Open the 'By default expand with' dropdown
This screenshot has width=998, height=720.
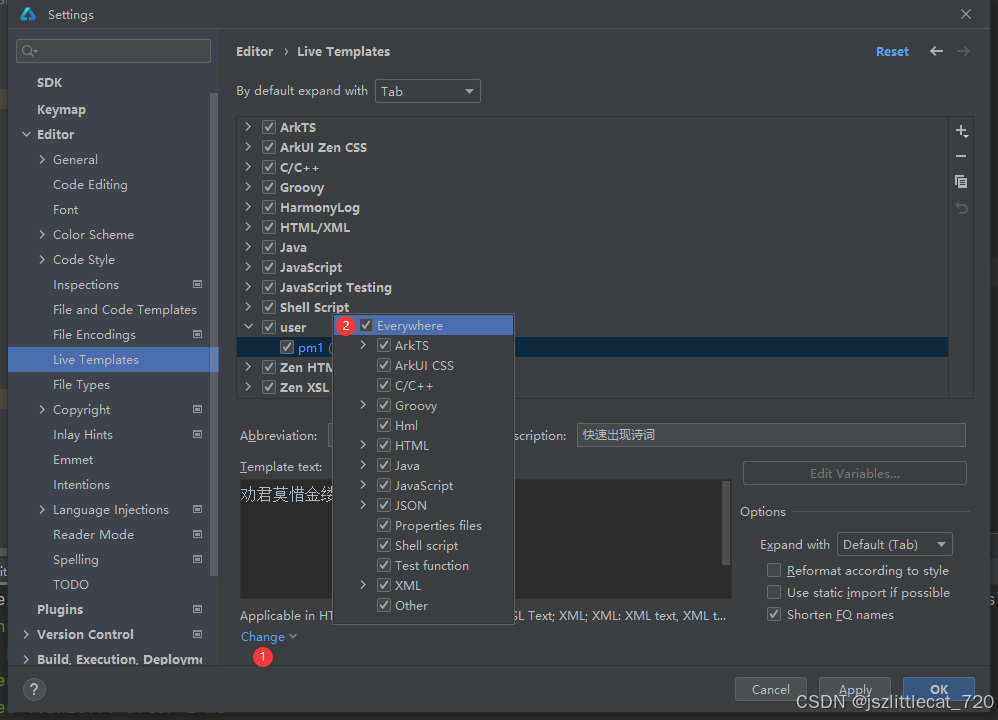click(427, 91)
